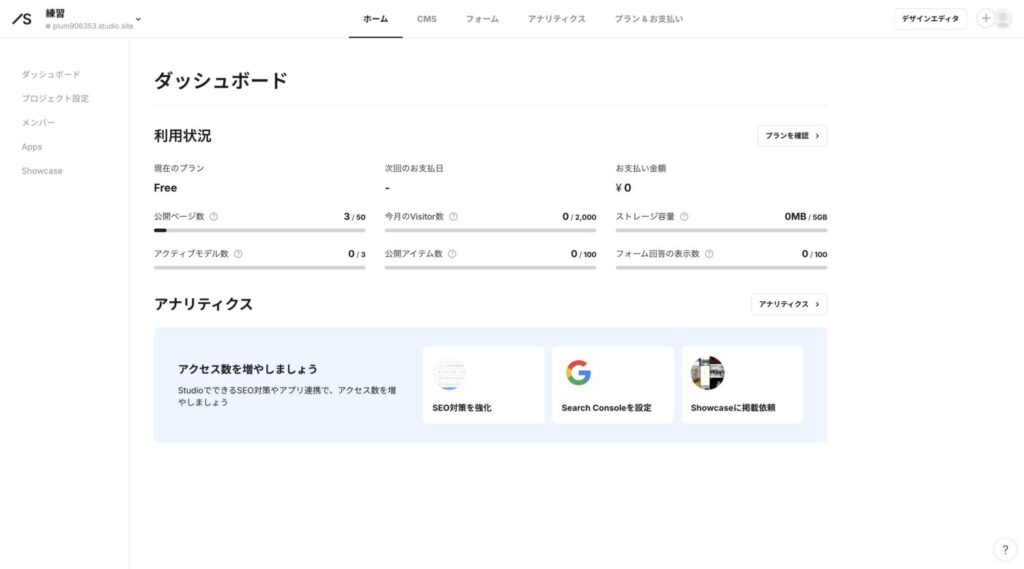Open the help question mark button
Image resolution: width=1024 pixels, height=569 pixels.
coord(1004,549)
